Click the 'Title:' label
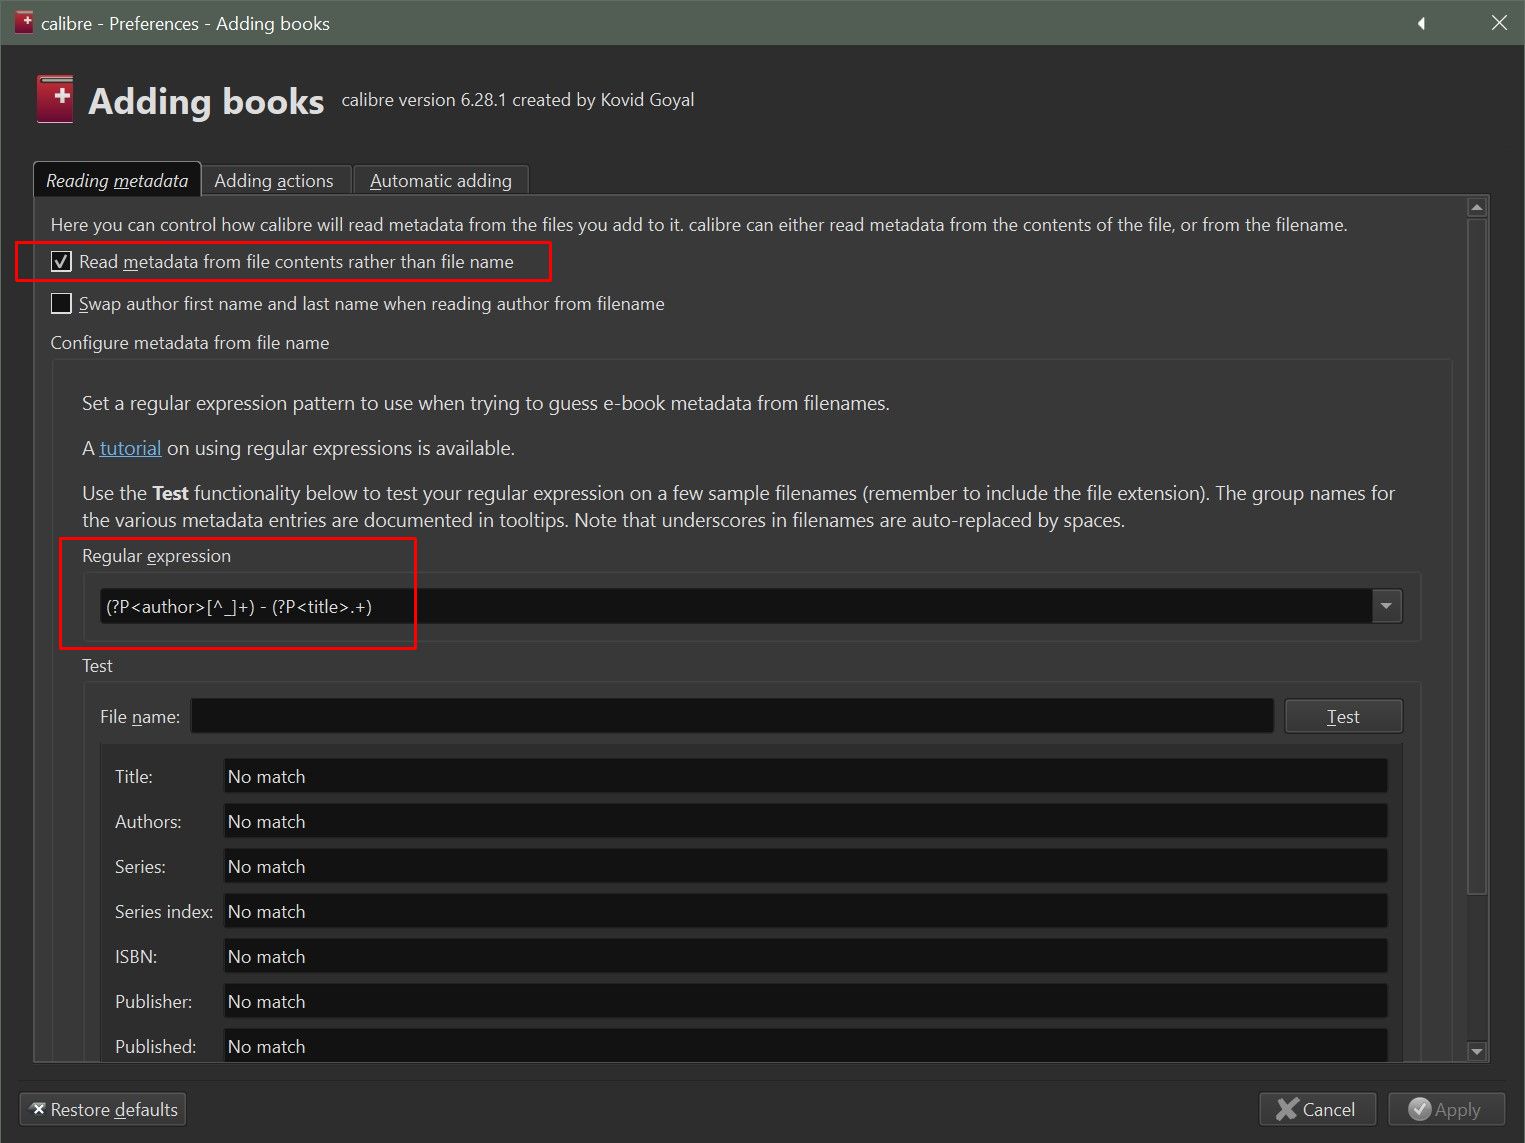This screenshot has width=1525, height=1143. tap(134, 777)
